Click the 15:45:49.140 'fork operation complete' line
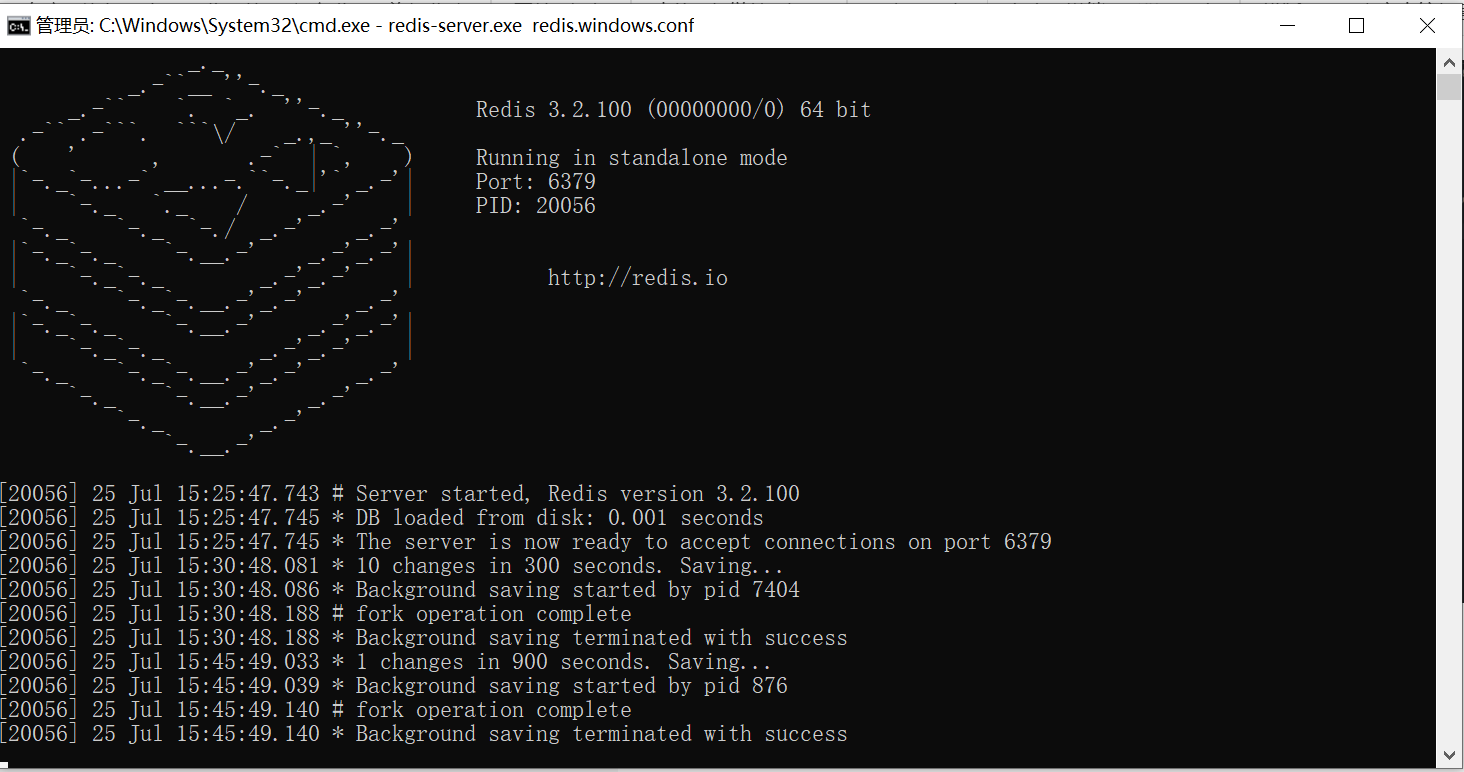 (x=316, y=710)
